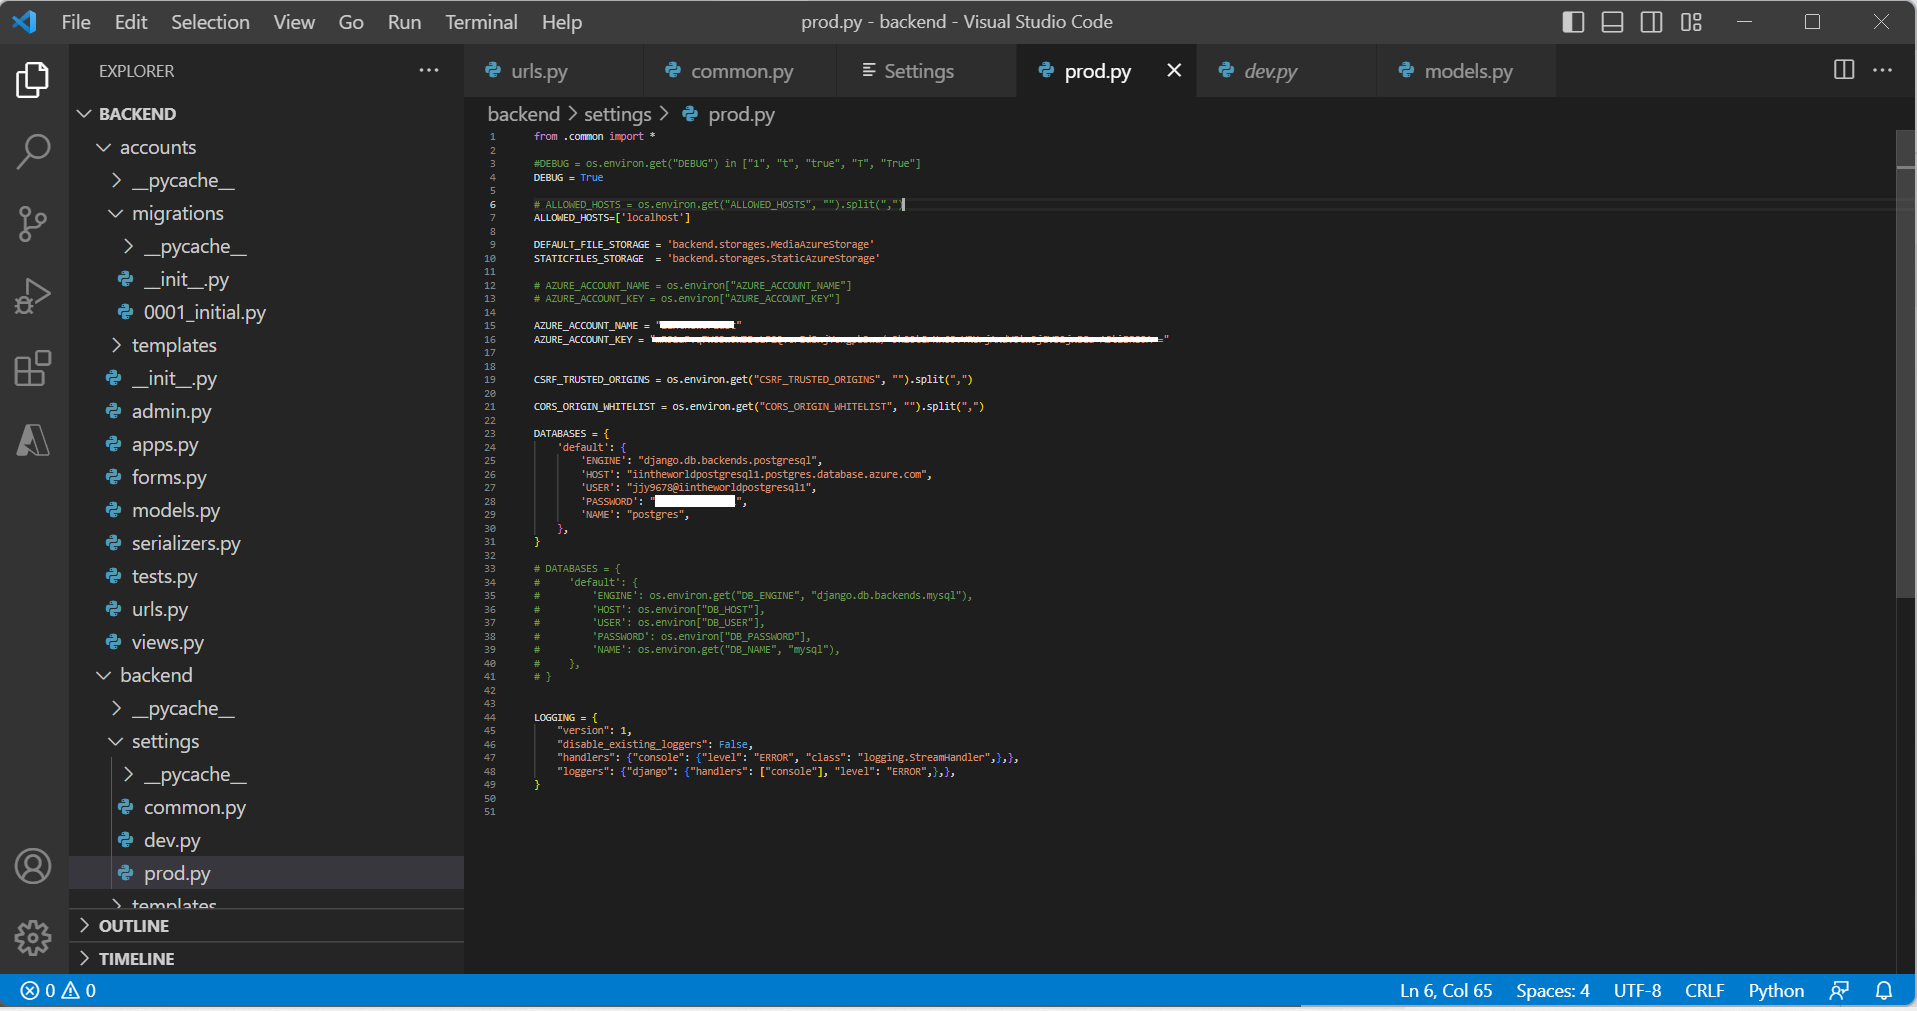Viewport: 1917px width, 1011px height.
Task: Select prod.py in explorer tree
Action: (266, 873)
